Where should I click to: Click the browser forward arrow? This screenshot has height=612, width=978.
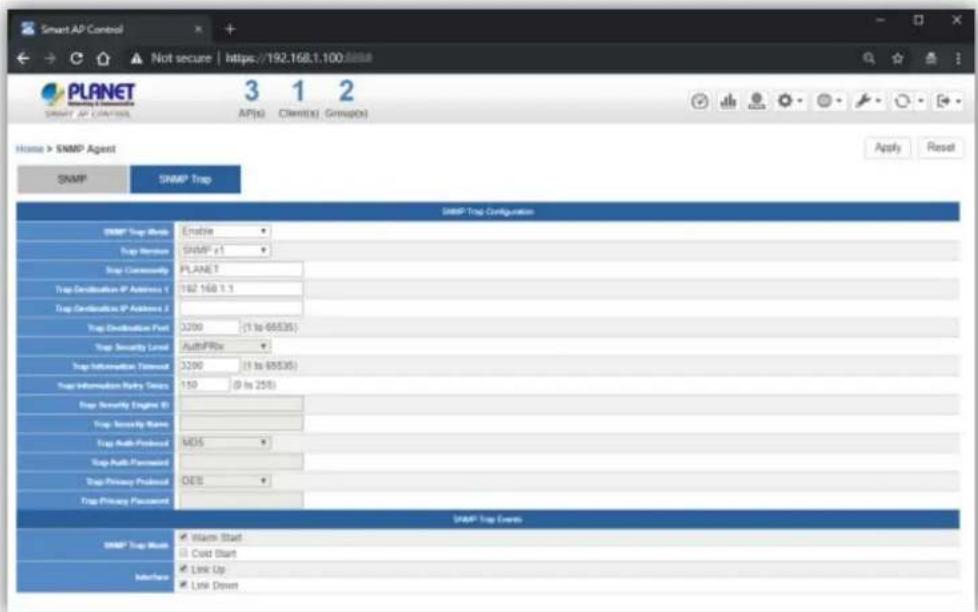[x=50, y=59]
